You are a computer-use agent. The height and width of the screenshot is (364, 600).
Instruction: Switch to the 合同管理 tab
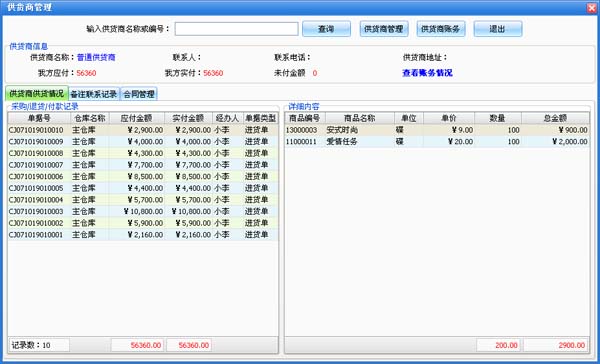tap(139, 94)
